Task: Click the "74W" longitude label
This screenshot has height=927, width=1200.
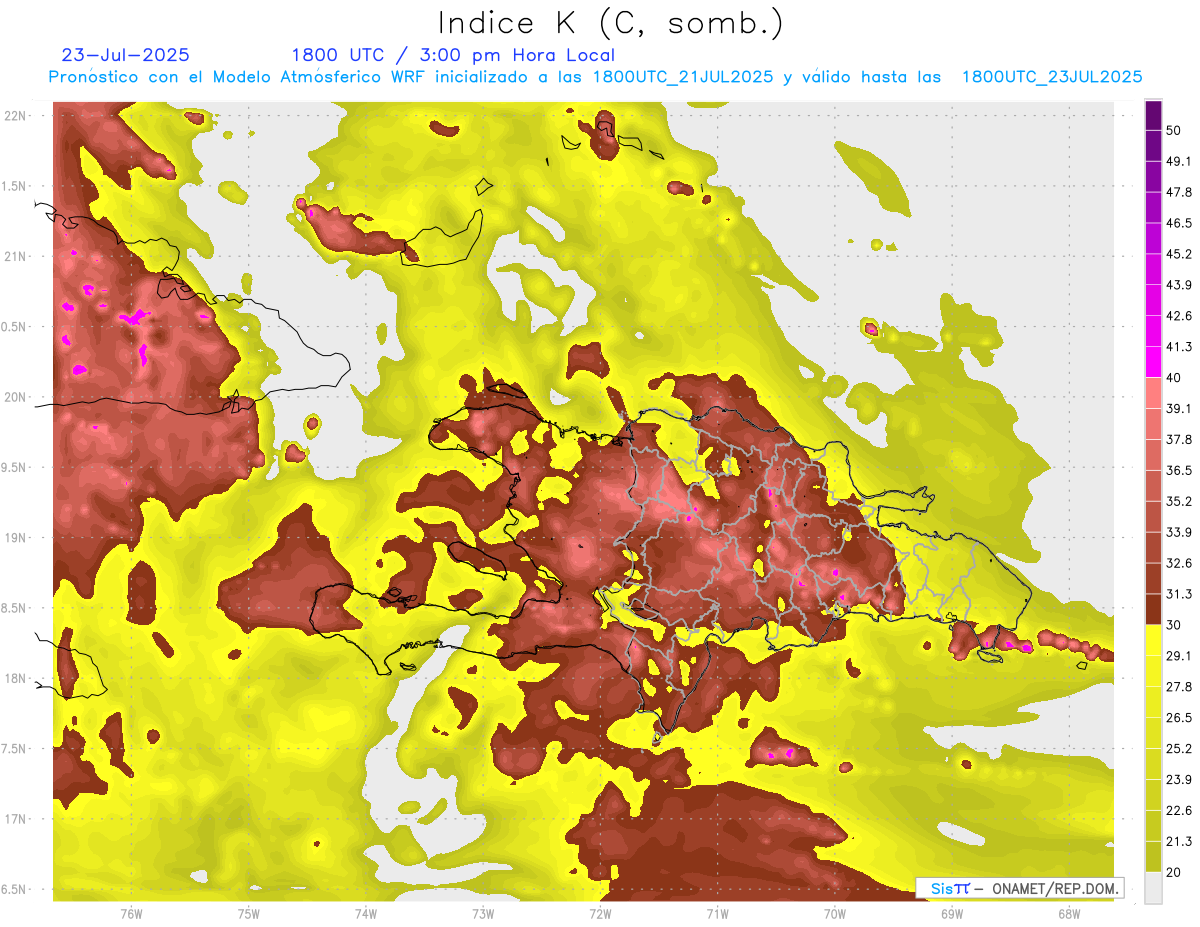Action: pyautogui.click(x=366, y=914)
